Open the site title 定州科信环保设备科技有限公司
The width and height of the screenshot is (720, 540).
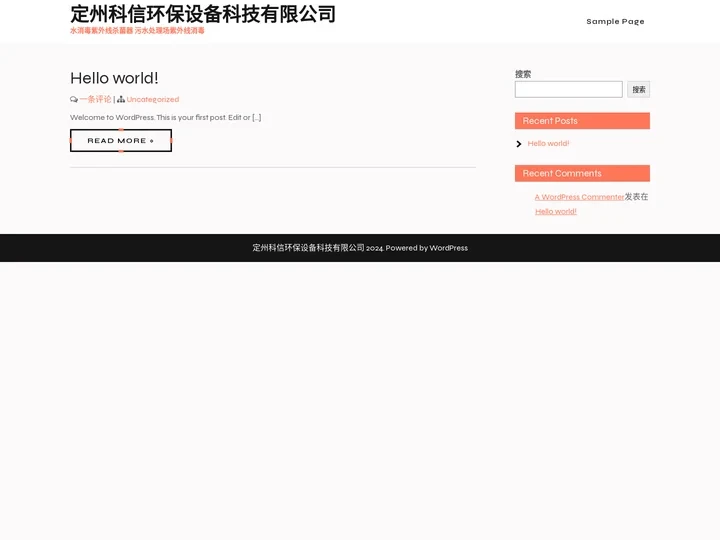(x=202, y=14)
